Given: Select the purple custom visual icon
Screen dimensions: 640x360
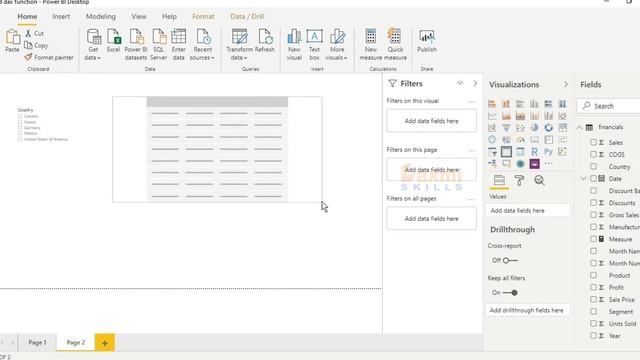Looking at the screenshot, I should click(534, 164).
